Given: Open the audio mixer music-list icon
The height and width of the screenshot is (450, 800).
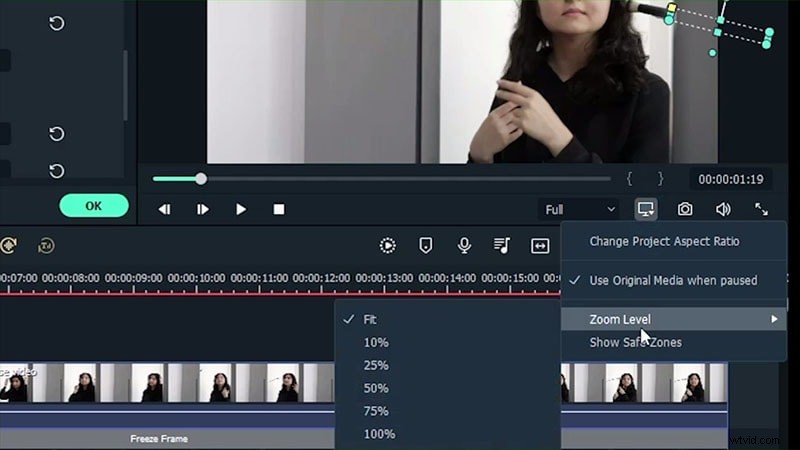Looking at the screenshot, I should (x=502, y=245).
